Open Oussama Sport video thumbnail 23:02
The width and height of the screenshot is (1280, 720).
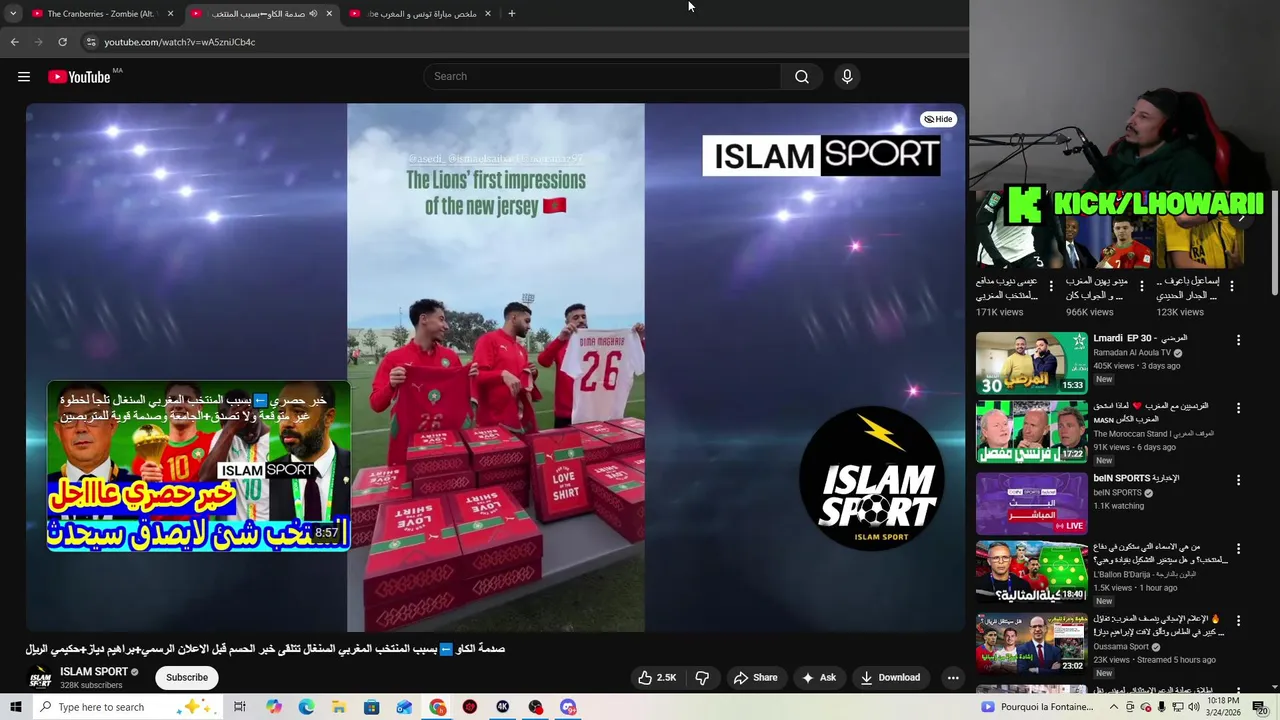click(1031, 643)
